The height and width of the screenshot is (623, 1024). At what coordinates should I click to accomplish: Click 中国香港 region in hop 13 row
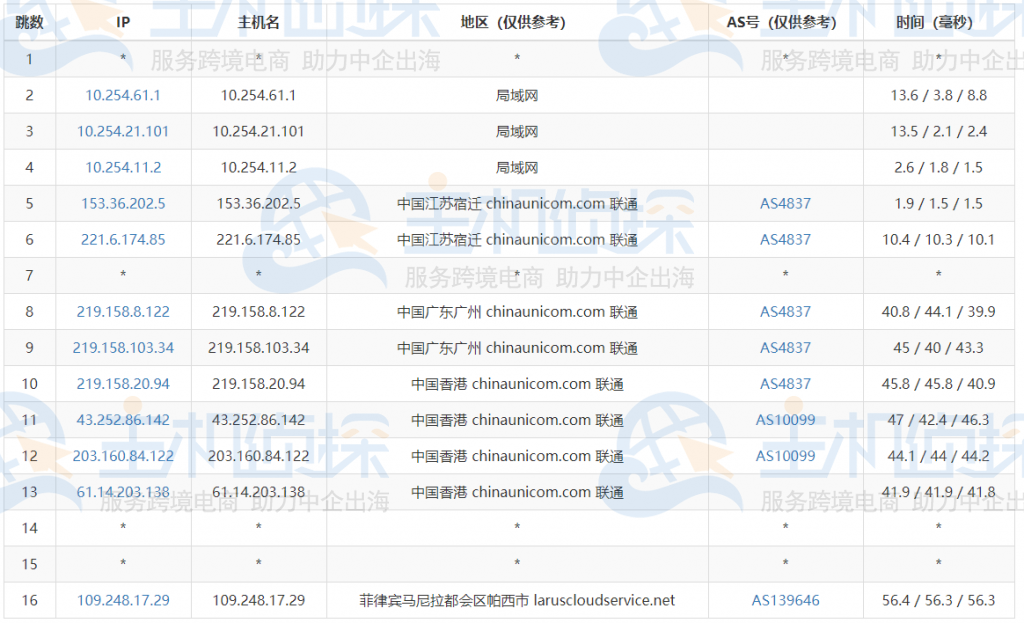click(x=517, y=492)
